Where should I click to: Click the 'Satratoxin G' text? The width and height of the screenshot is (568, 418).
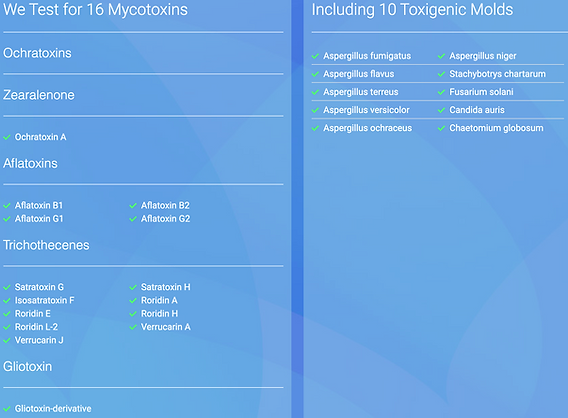click(39, 287)
